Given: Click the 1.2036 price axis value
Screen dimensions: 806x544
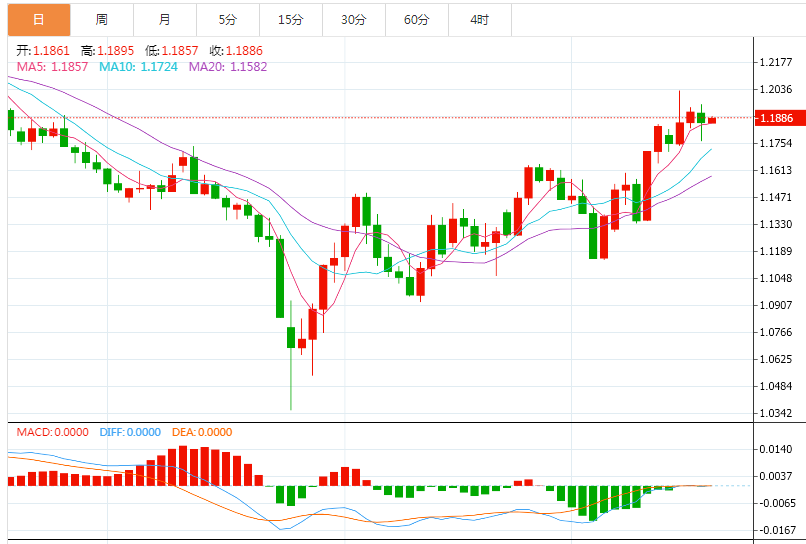Looking at the screenshot, I should point(776,89).
